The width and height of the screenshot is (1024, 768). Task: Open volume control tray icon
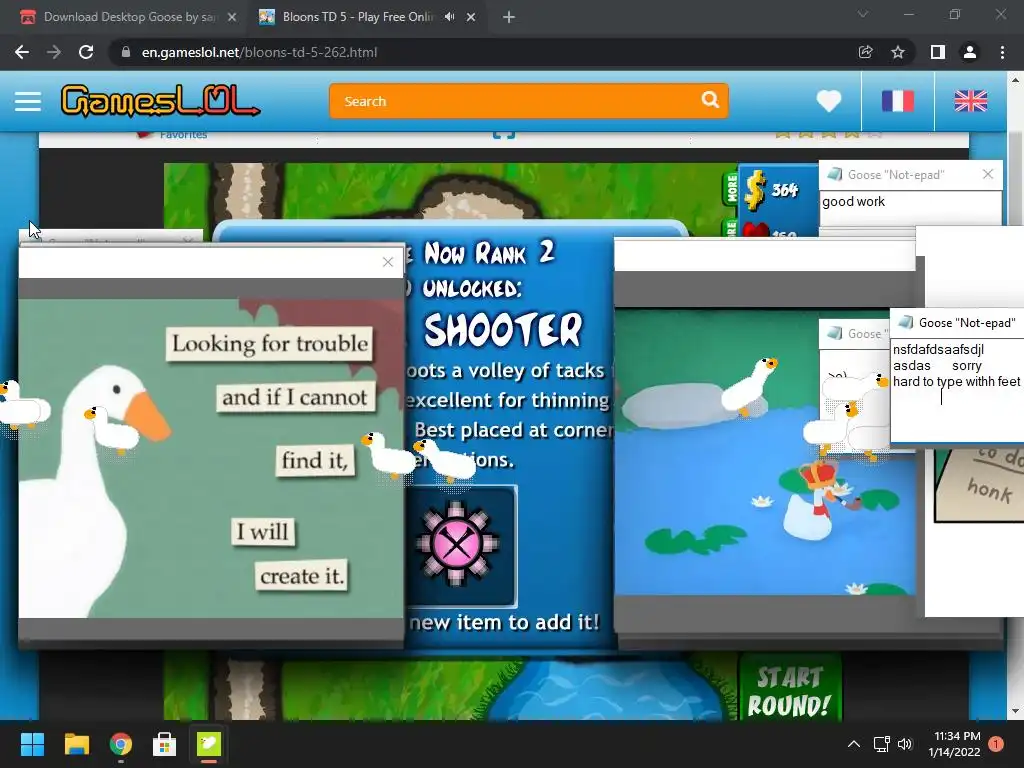coord(905,744)
